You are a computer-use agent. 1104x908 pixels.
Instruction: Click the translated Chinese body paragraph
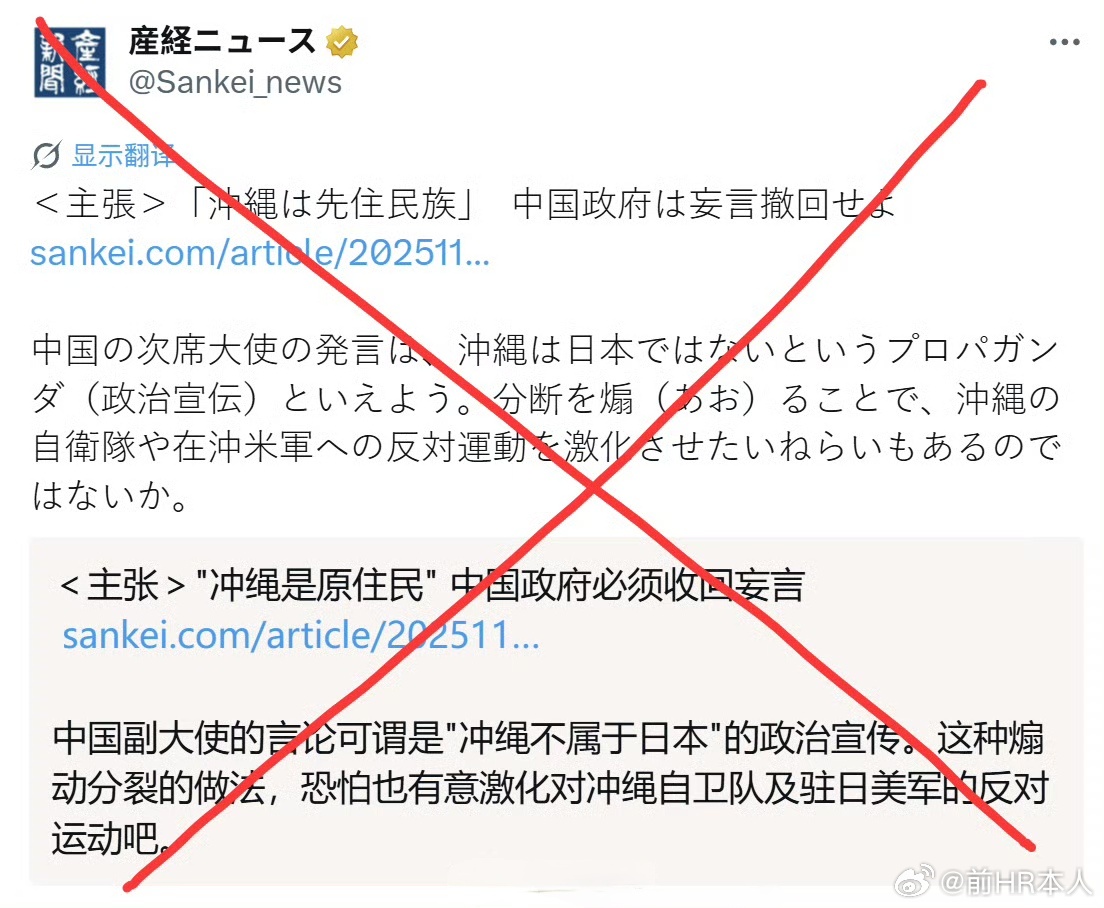coord(551,788)
